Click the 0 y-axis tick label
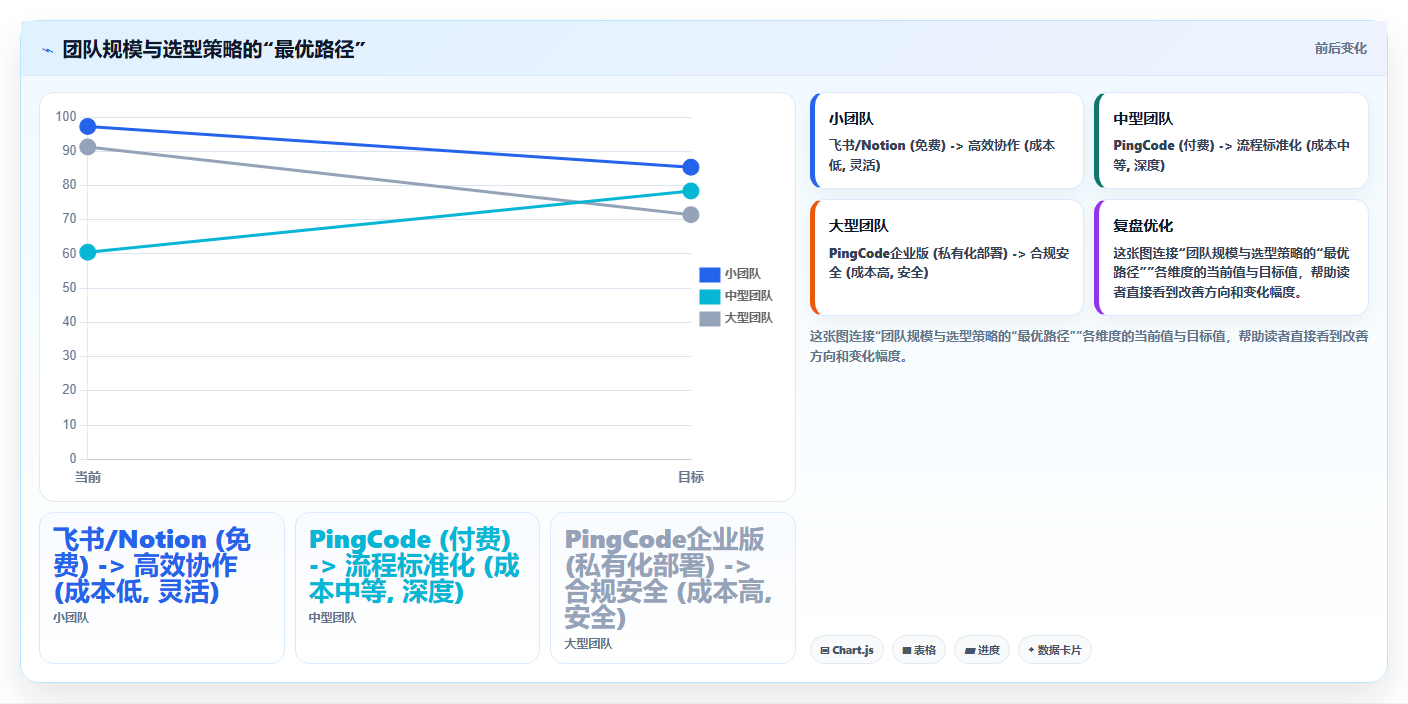The width and height of the screenshot is (1408, 704). 73,459
